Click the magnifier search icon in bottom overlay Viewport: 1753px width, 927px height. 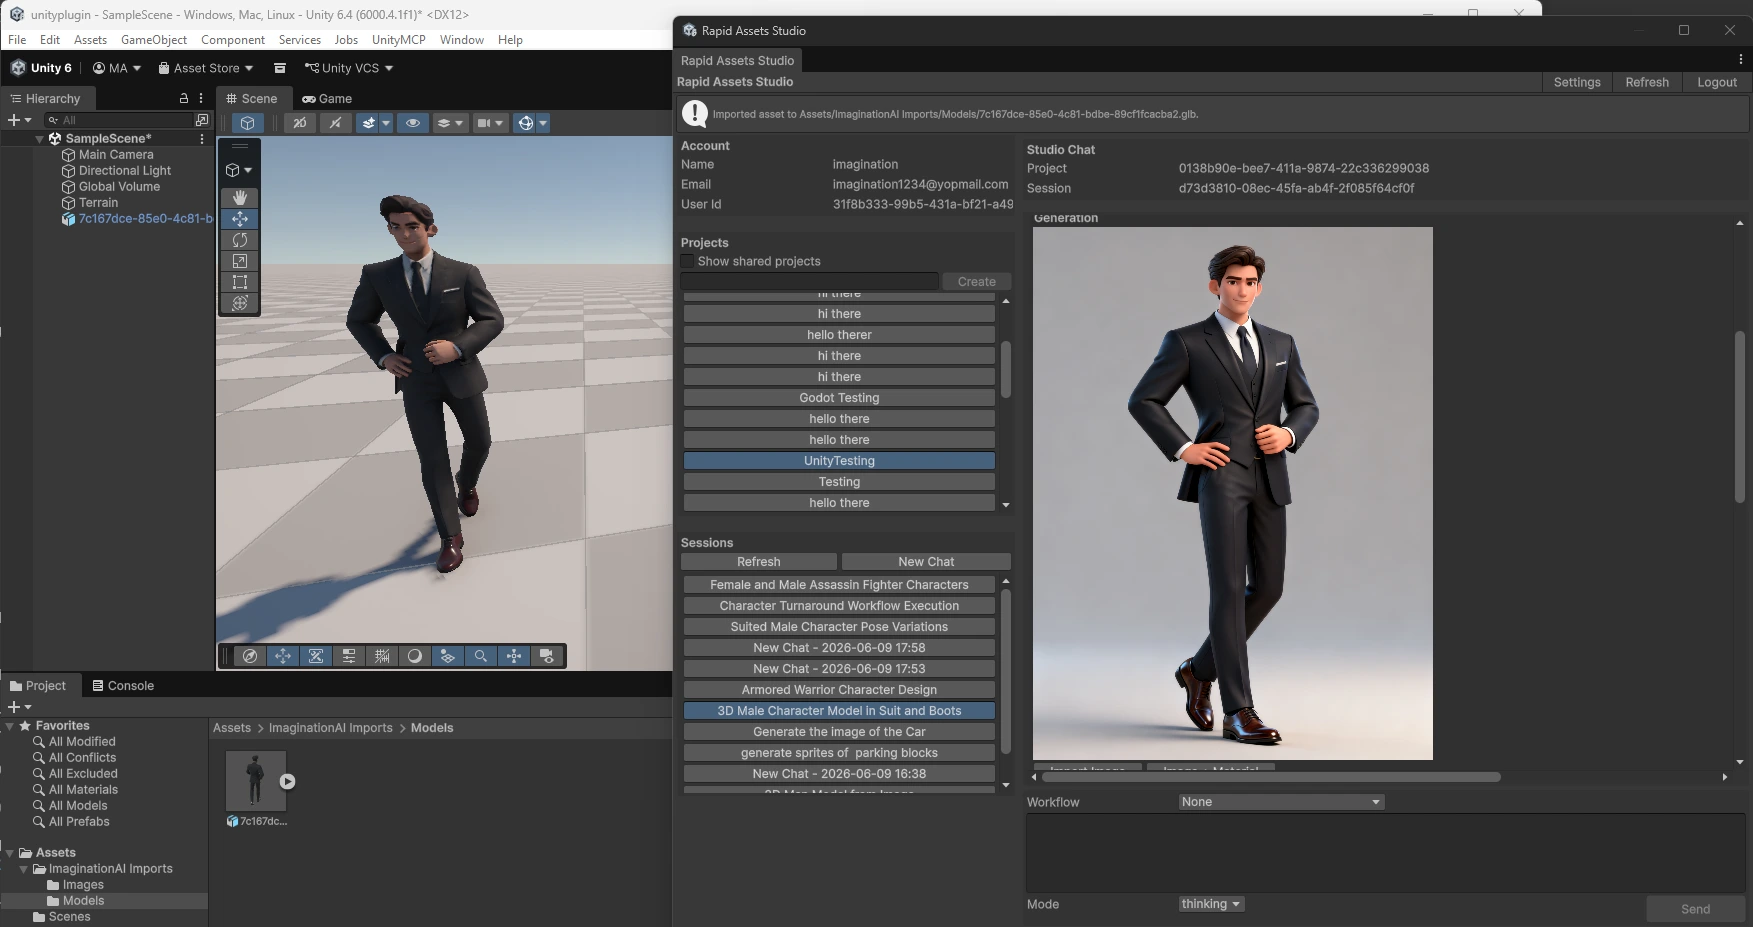point(481,656)
